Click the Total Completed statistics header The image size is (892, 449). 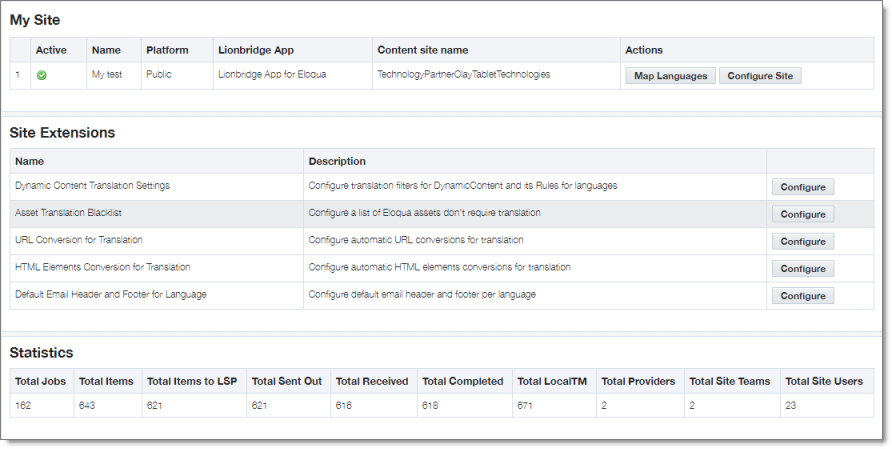(462, 381)
